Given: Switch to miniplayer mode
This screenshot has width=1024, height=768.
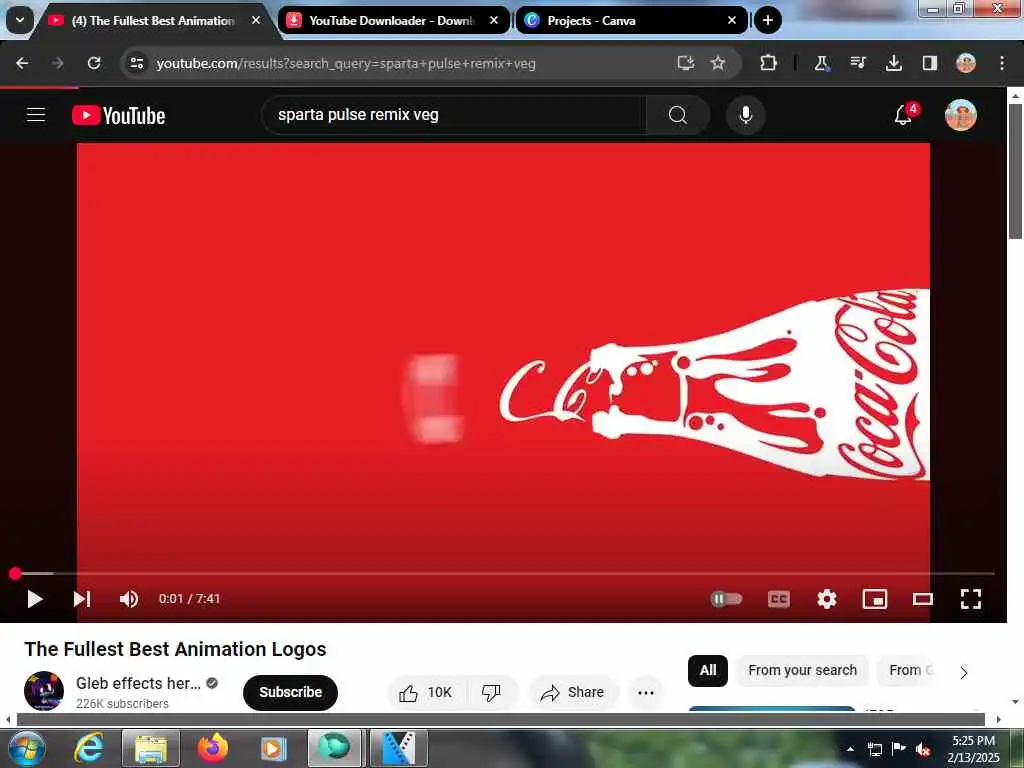Looking at the screenshot, I should click(874, 599).
